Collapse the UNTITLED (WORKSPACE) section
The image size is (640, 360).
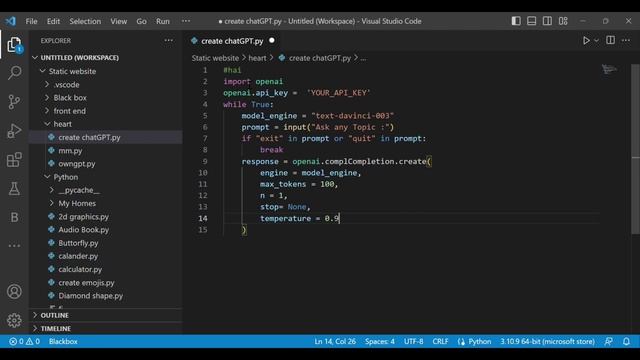[x=35, y=58]
